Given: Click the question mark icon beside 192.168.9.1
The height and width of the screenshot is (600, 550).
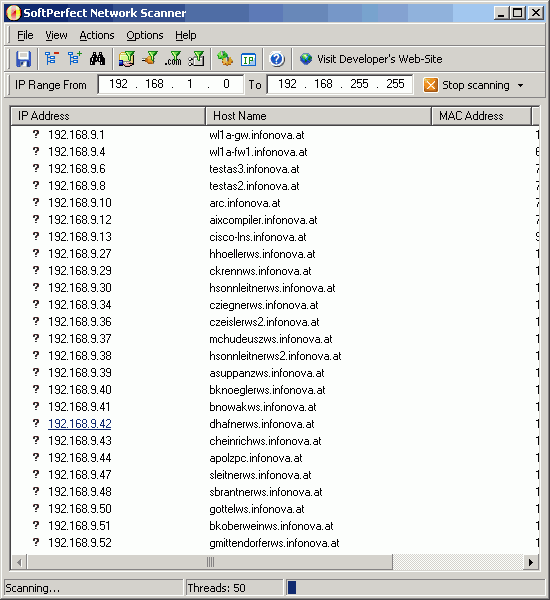Looking at the screenshot, I should click(x=36, y=134).
